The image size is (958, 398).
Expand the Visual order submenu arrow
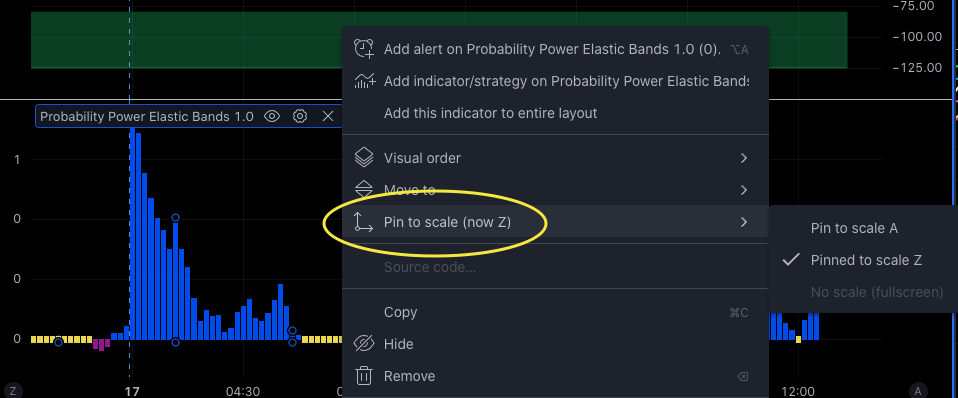744,158
